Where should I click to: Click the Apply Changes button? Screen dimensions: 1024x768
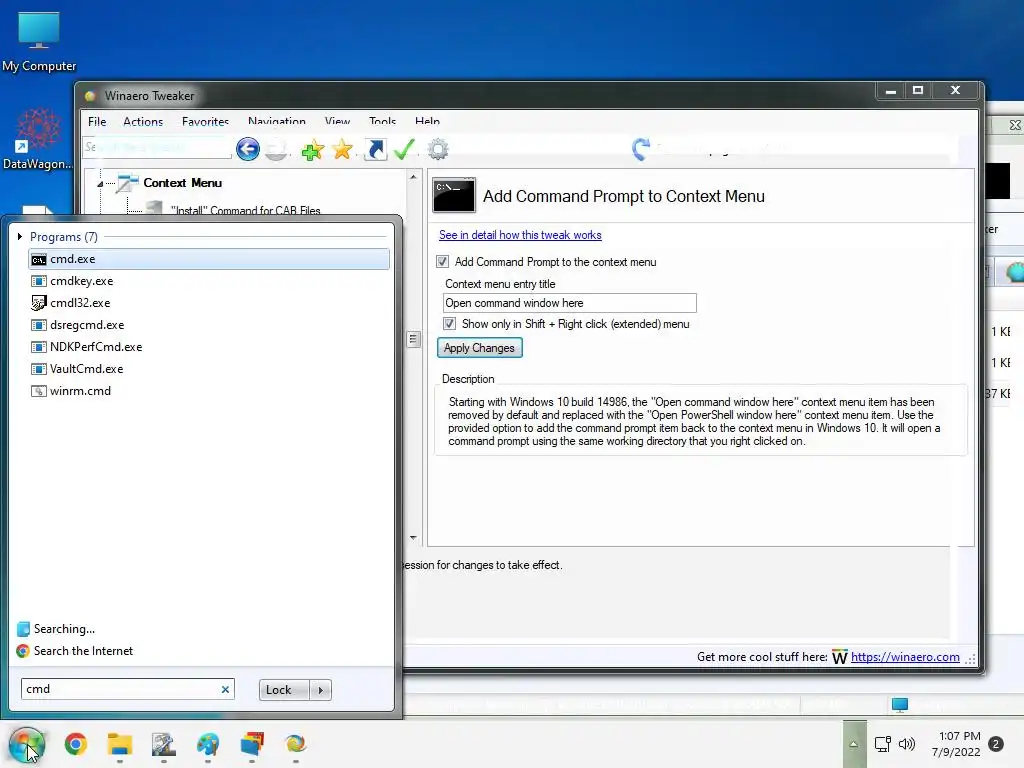[x=479, y=348]
